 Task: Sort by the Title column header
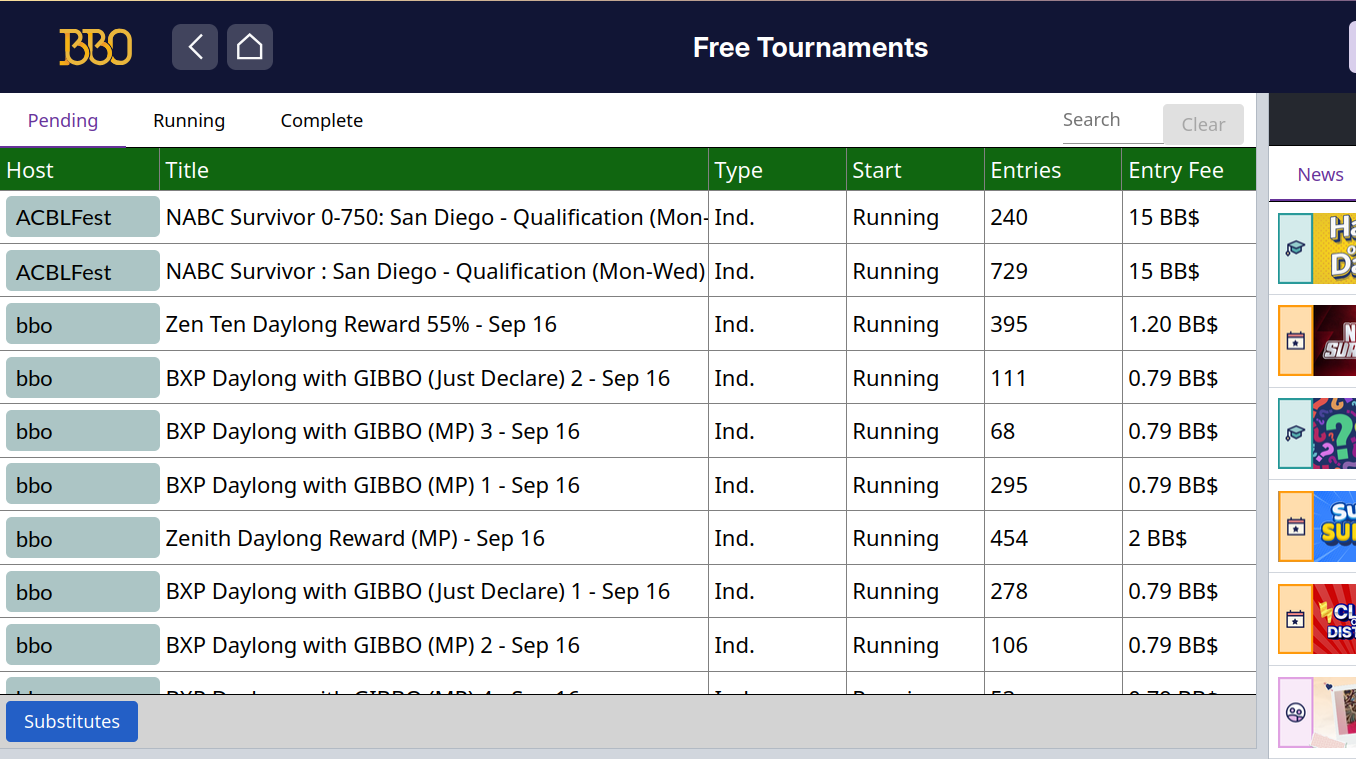tap(434, 170)
